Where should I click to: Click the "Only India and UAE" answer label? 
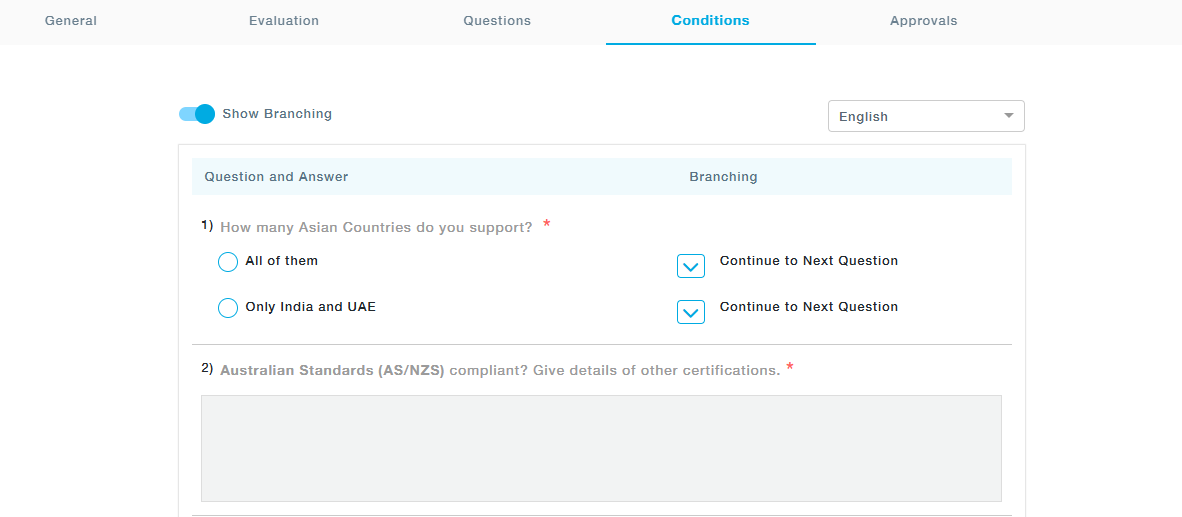point(310,307)
